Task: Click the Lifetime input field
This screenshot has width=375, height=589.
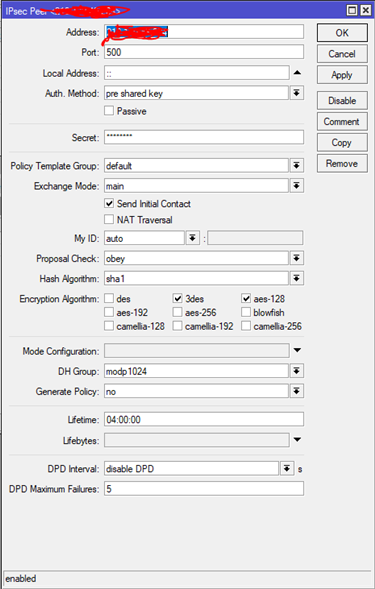Action: pos(204,419)
